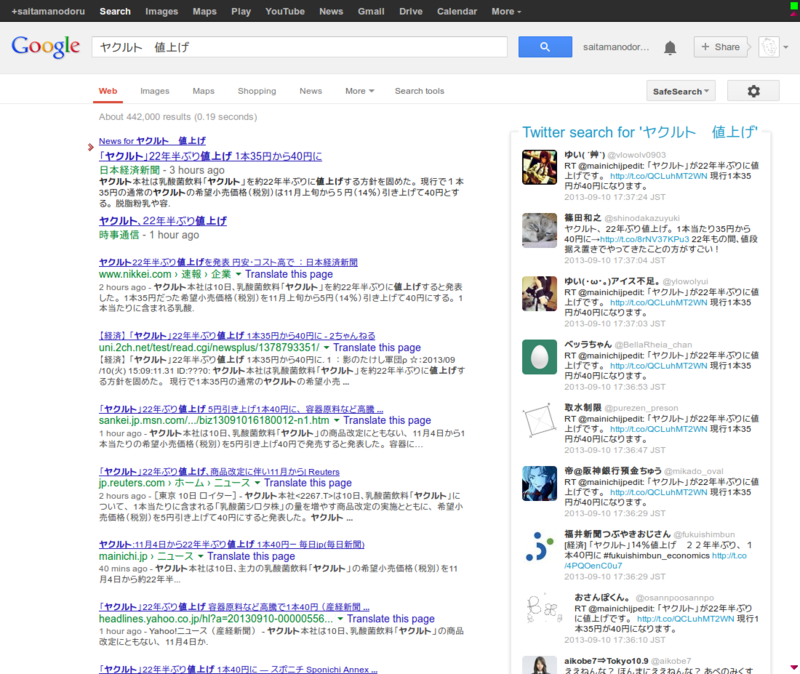Click avatar of @mikado_oval tweet
Image resolution: width=800 pixels, height=674 pixels.
click(539, 483)
